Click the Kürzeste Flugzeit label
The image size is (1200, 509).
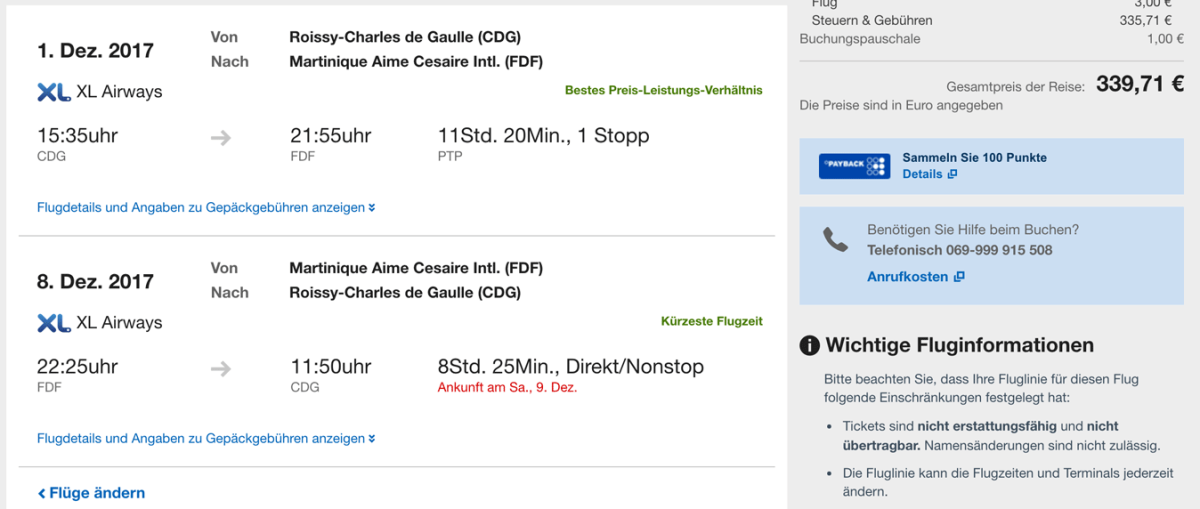(711, 322)
